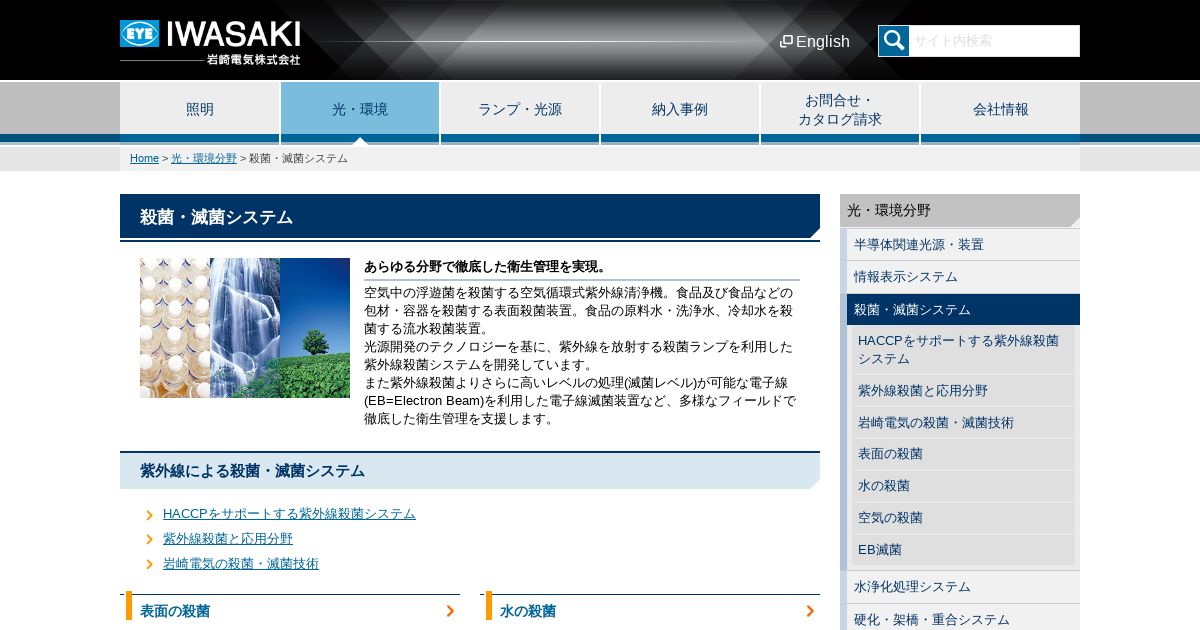The image size is (1200, 630).
Task: Click the Iwasaki EYE logo
Action: click(x=210, y=42)
